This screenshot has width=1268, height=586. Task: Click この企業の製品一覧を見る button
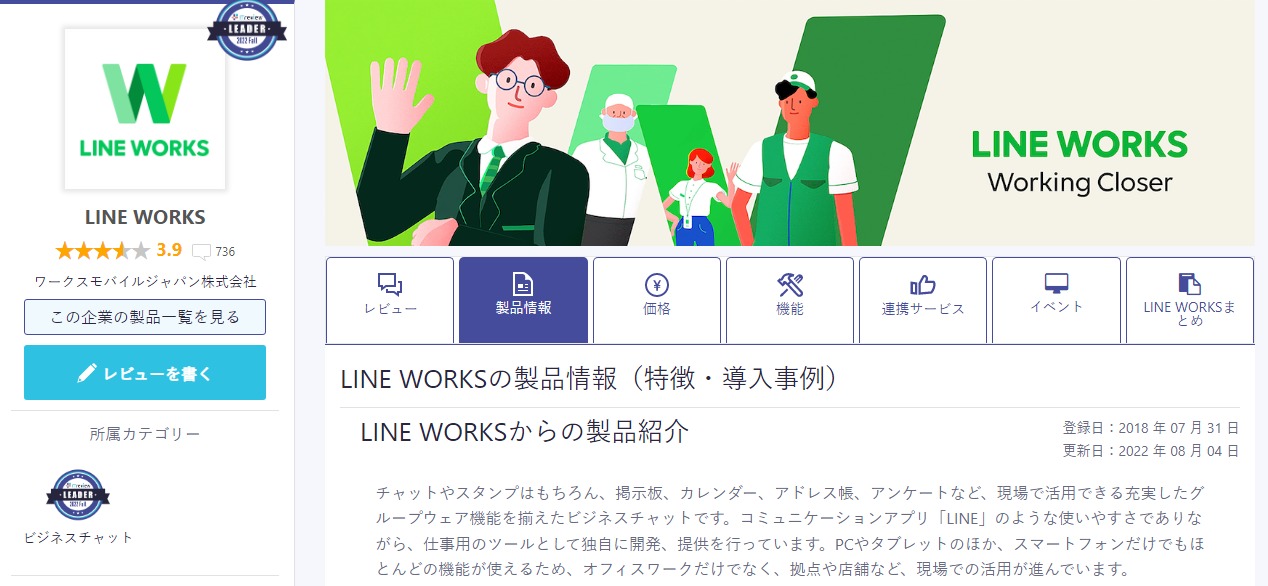coord(145,317)
